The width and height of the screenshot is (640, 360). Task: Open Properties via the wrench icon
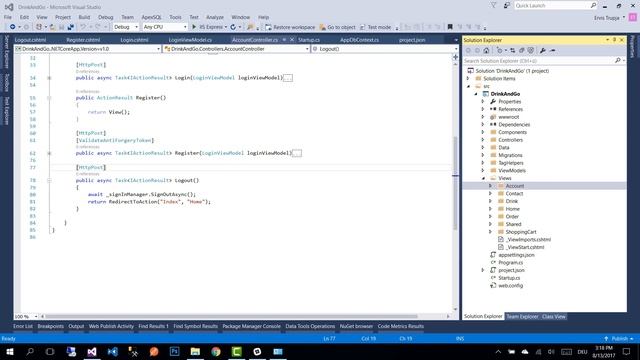(x=542, y=51)
